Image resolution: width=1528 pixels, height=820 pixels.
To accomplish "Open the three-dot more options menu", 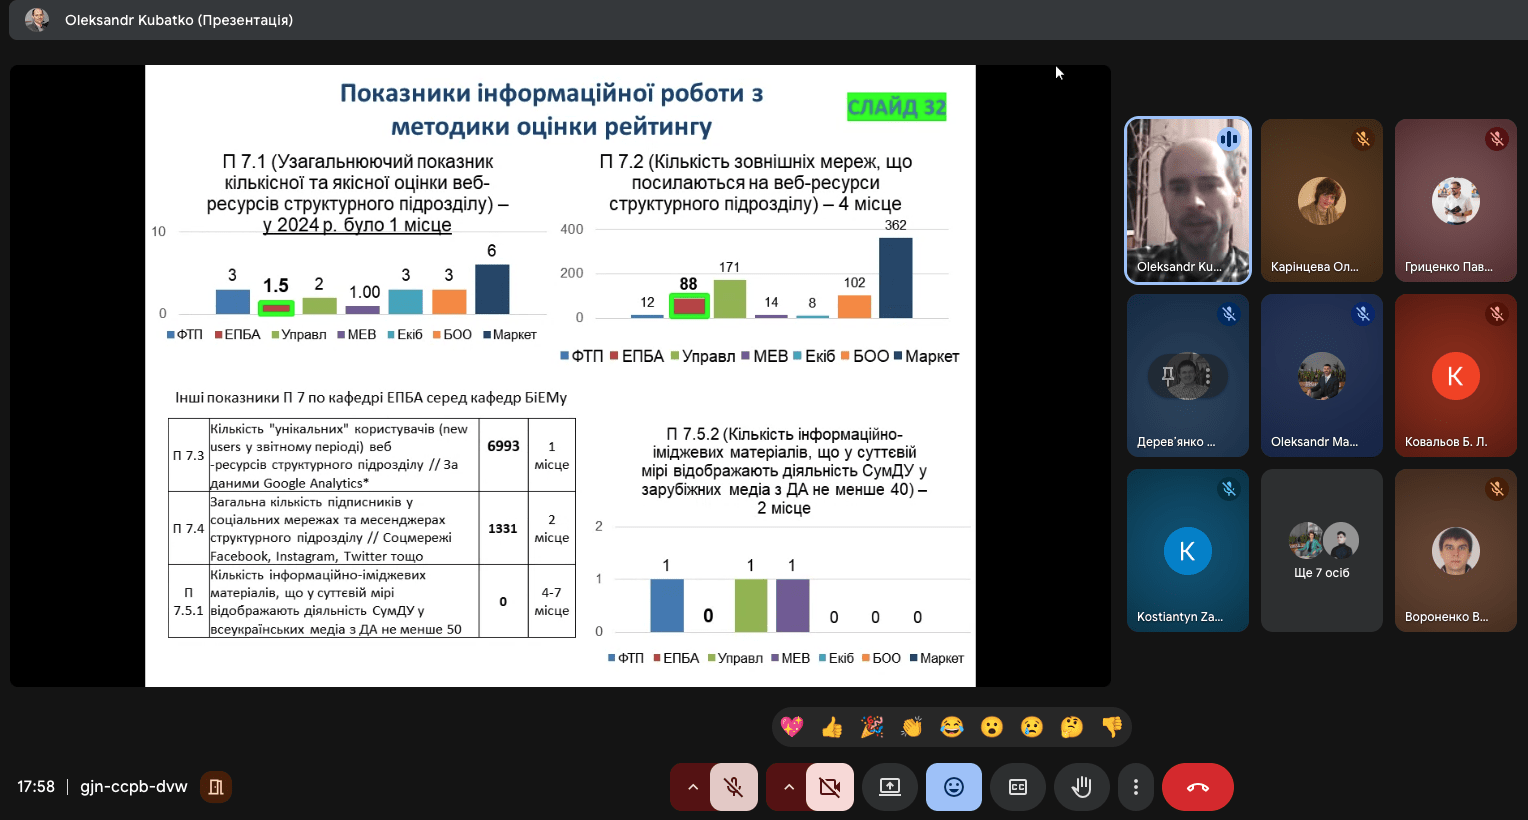I will [x=1135, y=787].
